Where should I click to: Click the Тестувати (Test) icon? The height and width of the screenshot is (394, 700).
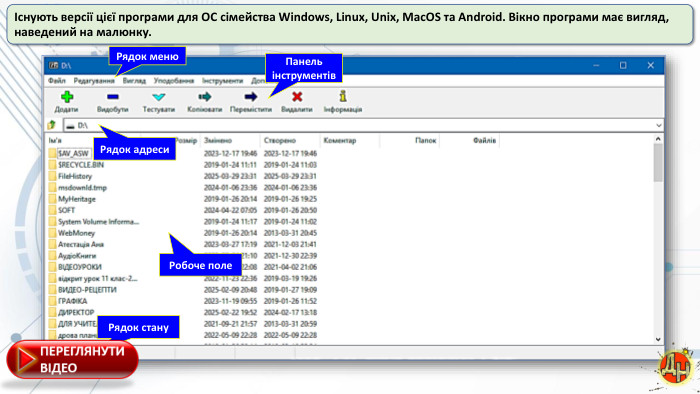pyautogui.click(x=158, y=97)
